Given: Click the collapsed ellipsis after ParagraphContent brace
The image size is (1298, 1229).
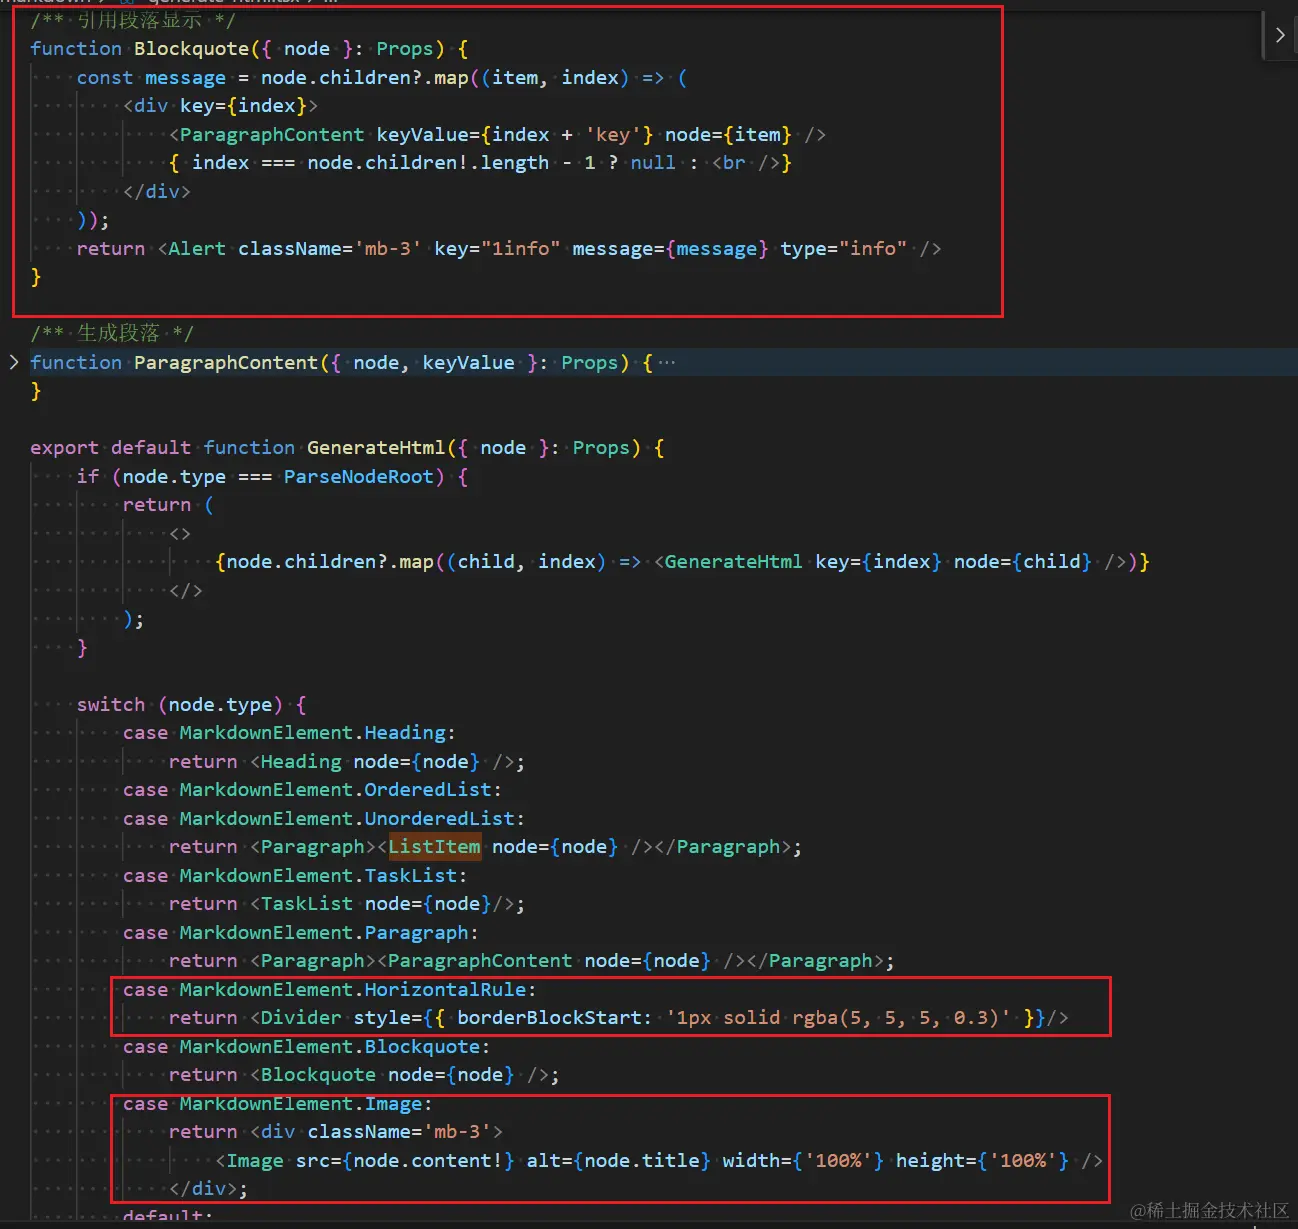Looking at the screenshot, I should (x=667, y=363).
